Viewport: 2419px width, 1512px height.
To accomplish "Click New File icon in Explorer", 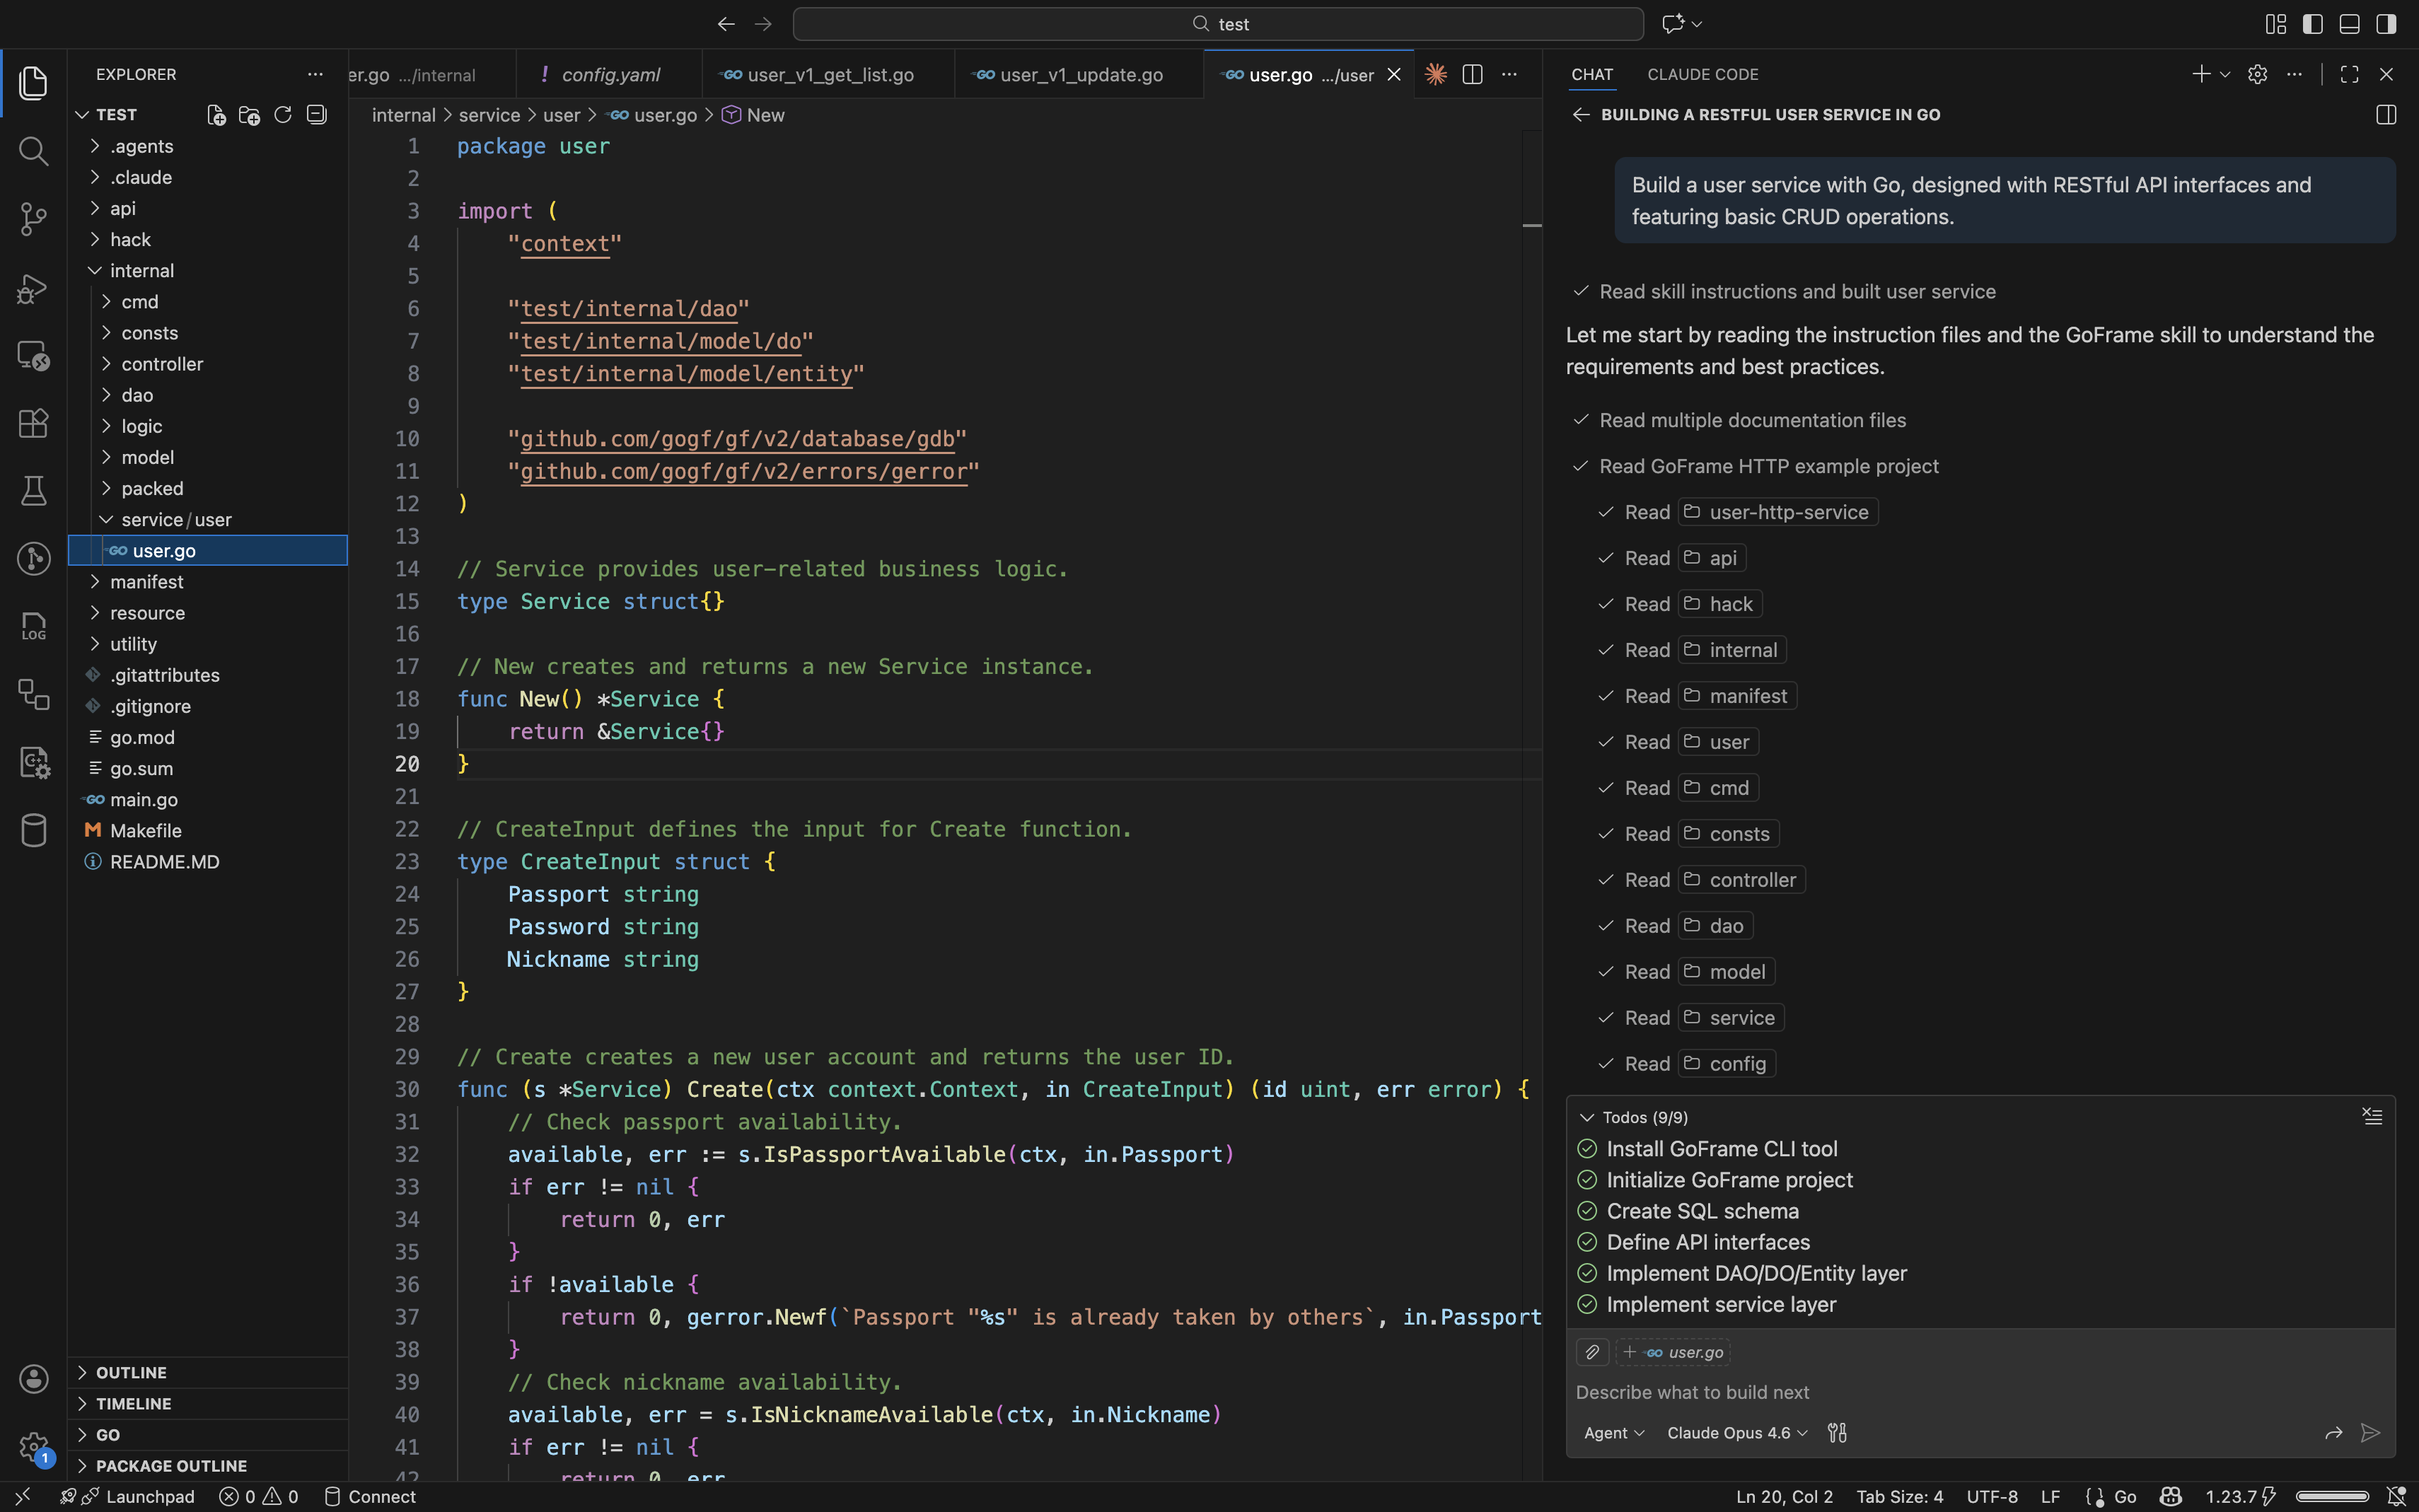I will click(x=216, y=115).
